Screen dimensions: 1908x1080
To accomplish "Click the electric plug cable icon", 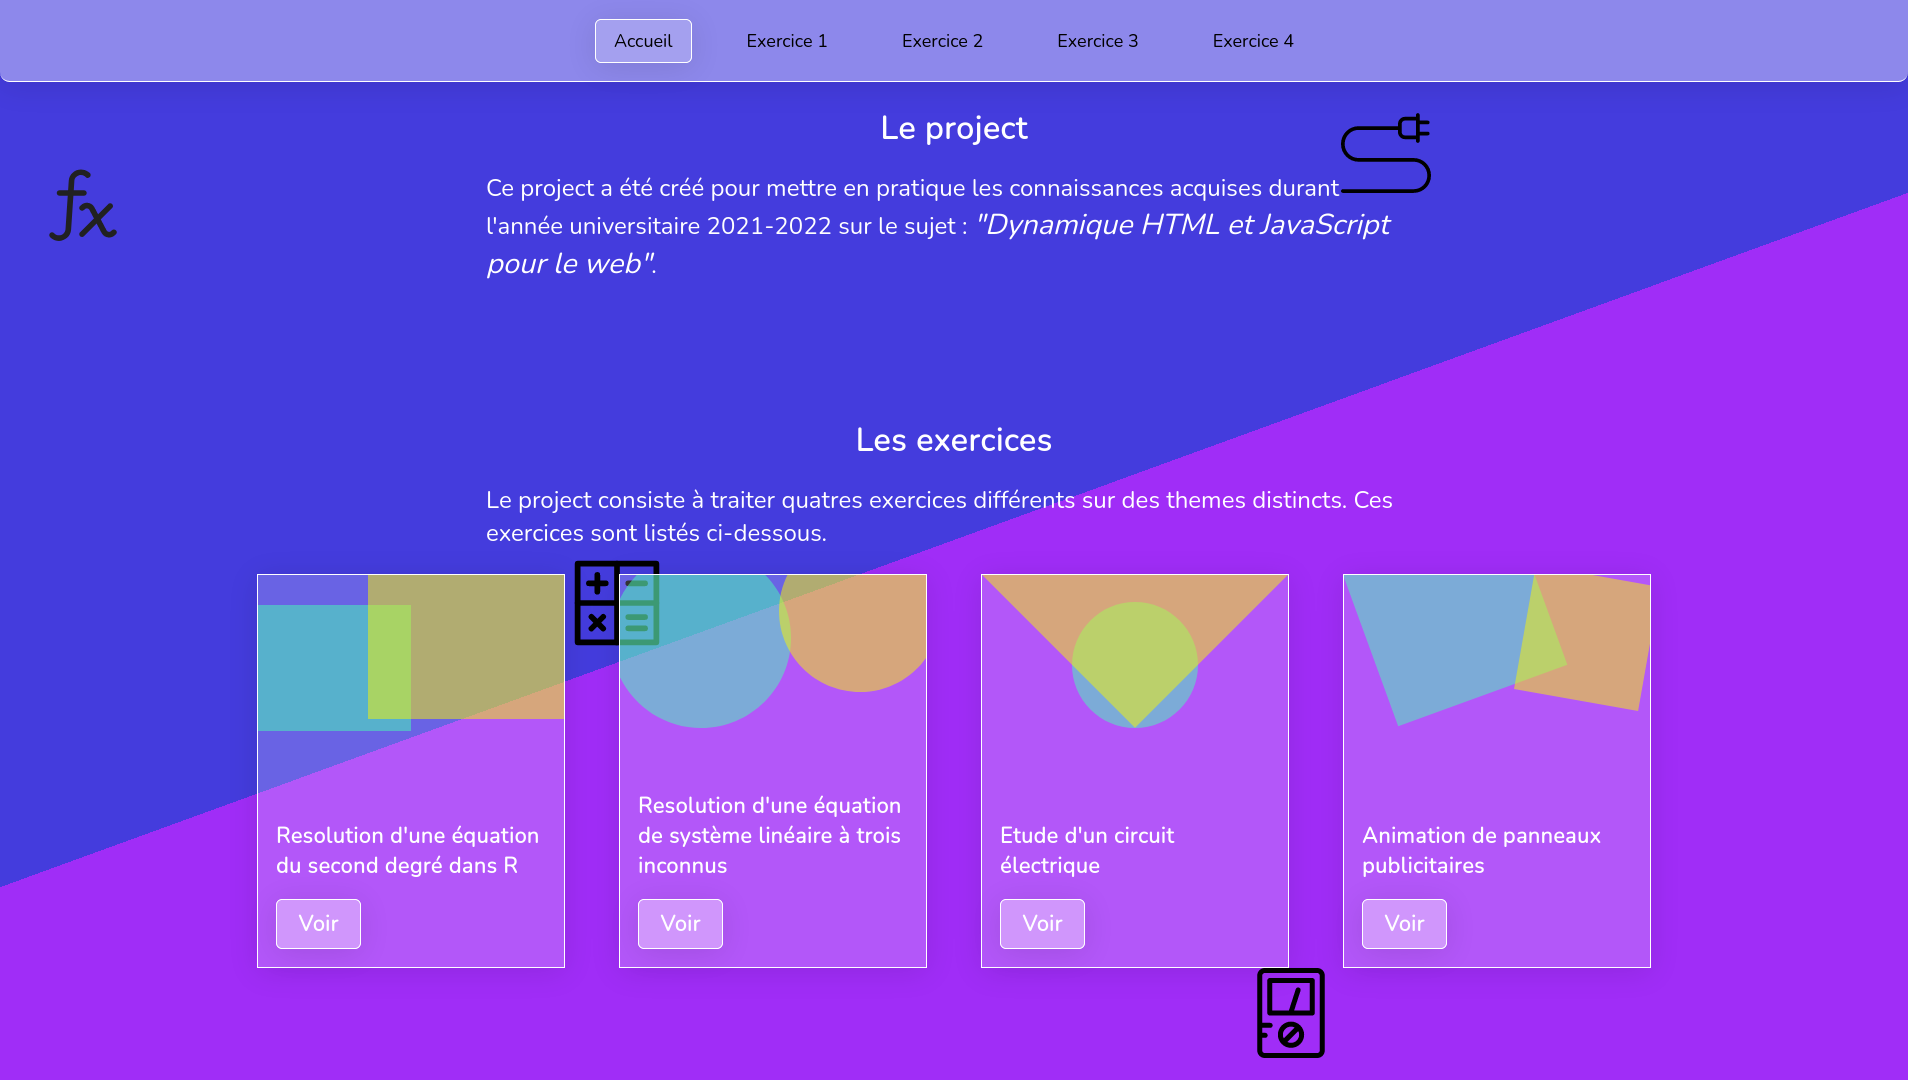I will [1386, 154].
